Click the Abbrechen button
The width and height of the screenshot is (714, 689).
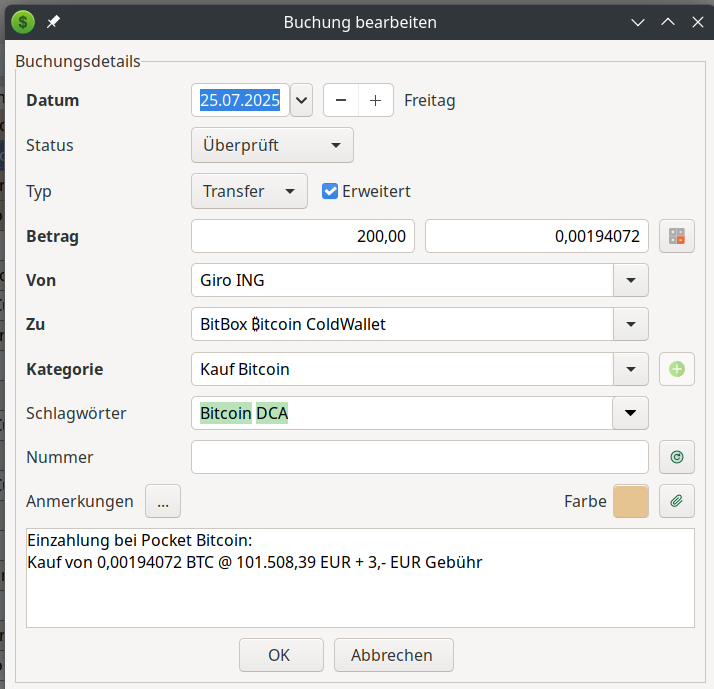tap(394, 655)
